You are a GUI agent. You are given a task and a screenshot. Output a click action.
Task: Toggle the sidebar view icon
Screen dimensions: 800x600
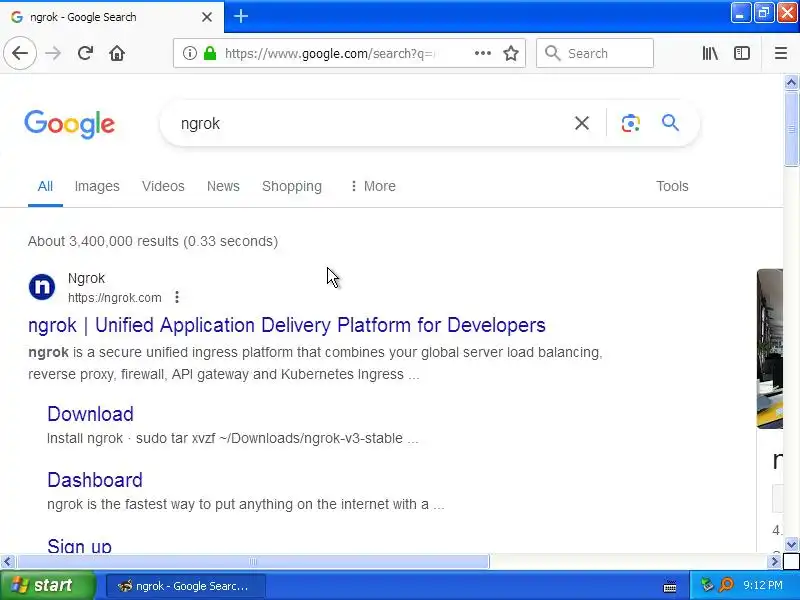coord(742,53)
